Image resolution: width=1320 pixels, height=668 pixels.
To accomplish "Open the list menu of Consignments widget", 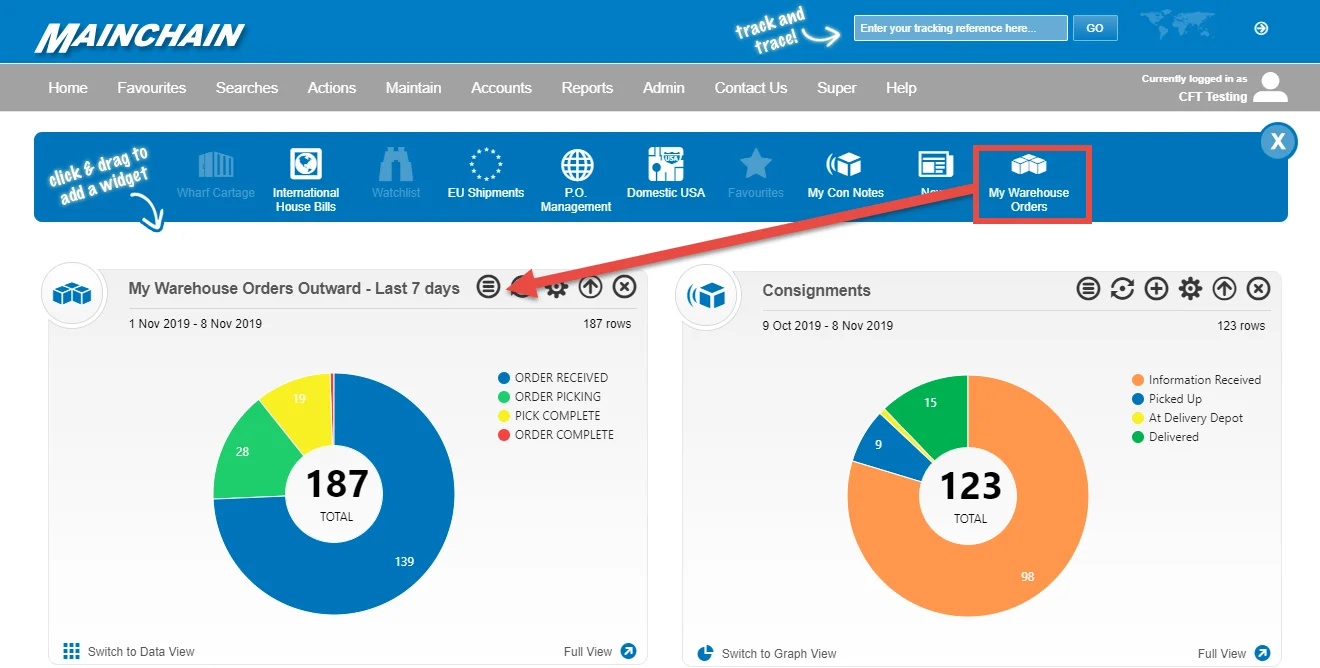I will 1088,289.
